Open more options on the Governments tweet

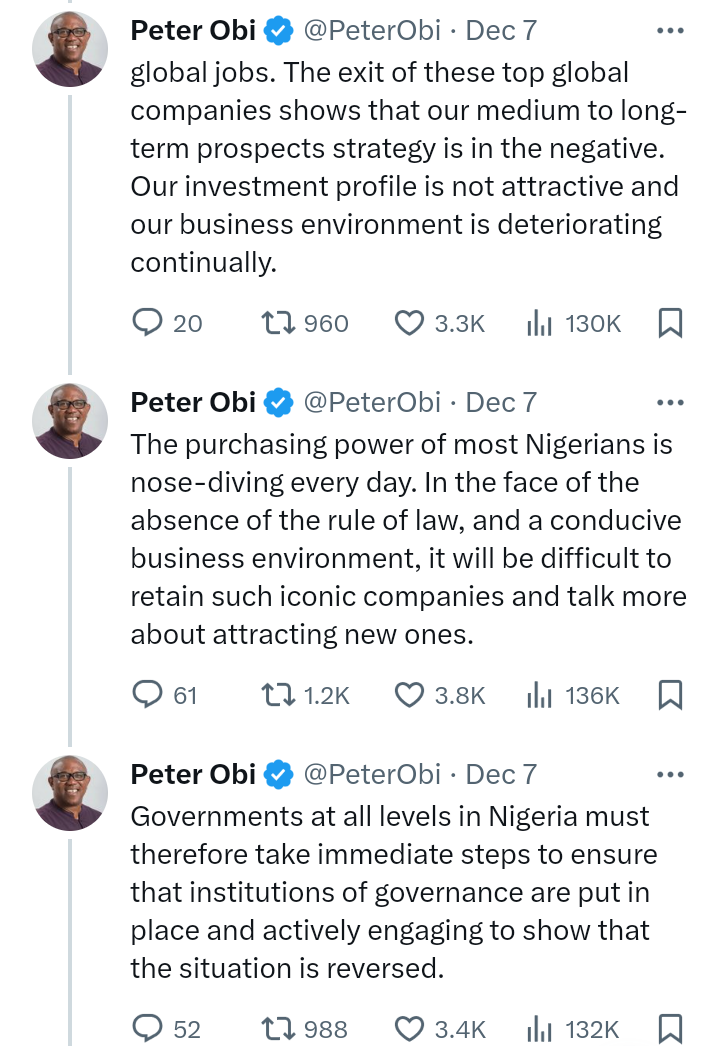point(670,775)
